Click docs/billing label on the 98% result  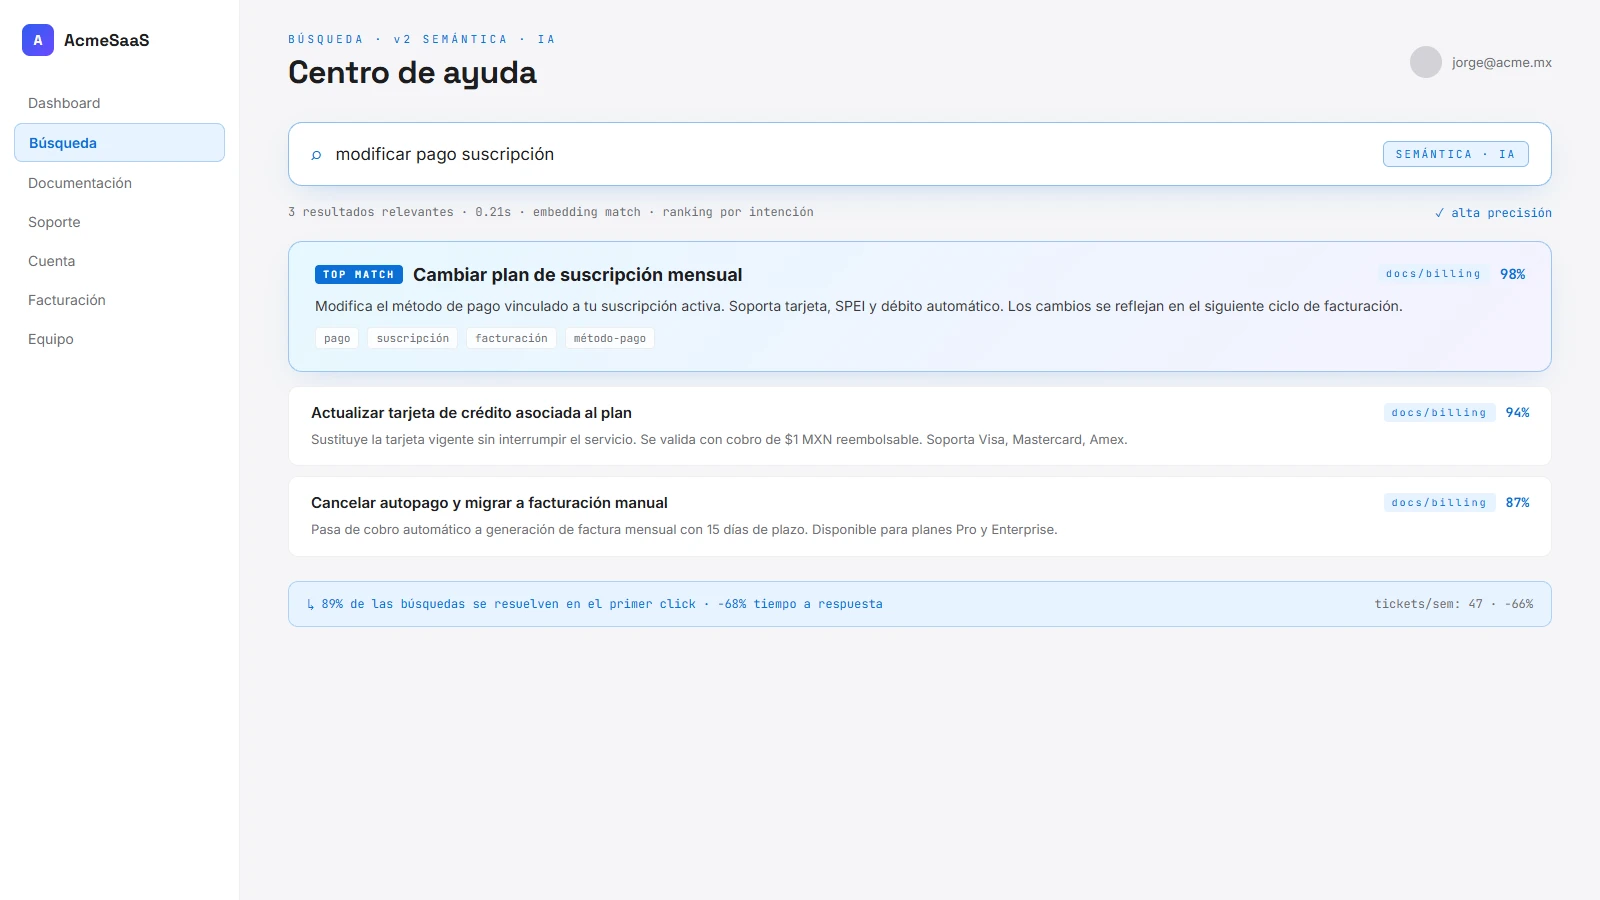(1433, 274)
